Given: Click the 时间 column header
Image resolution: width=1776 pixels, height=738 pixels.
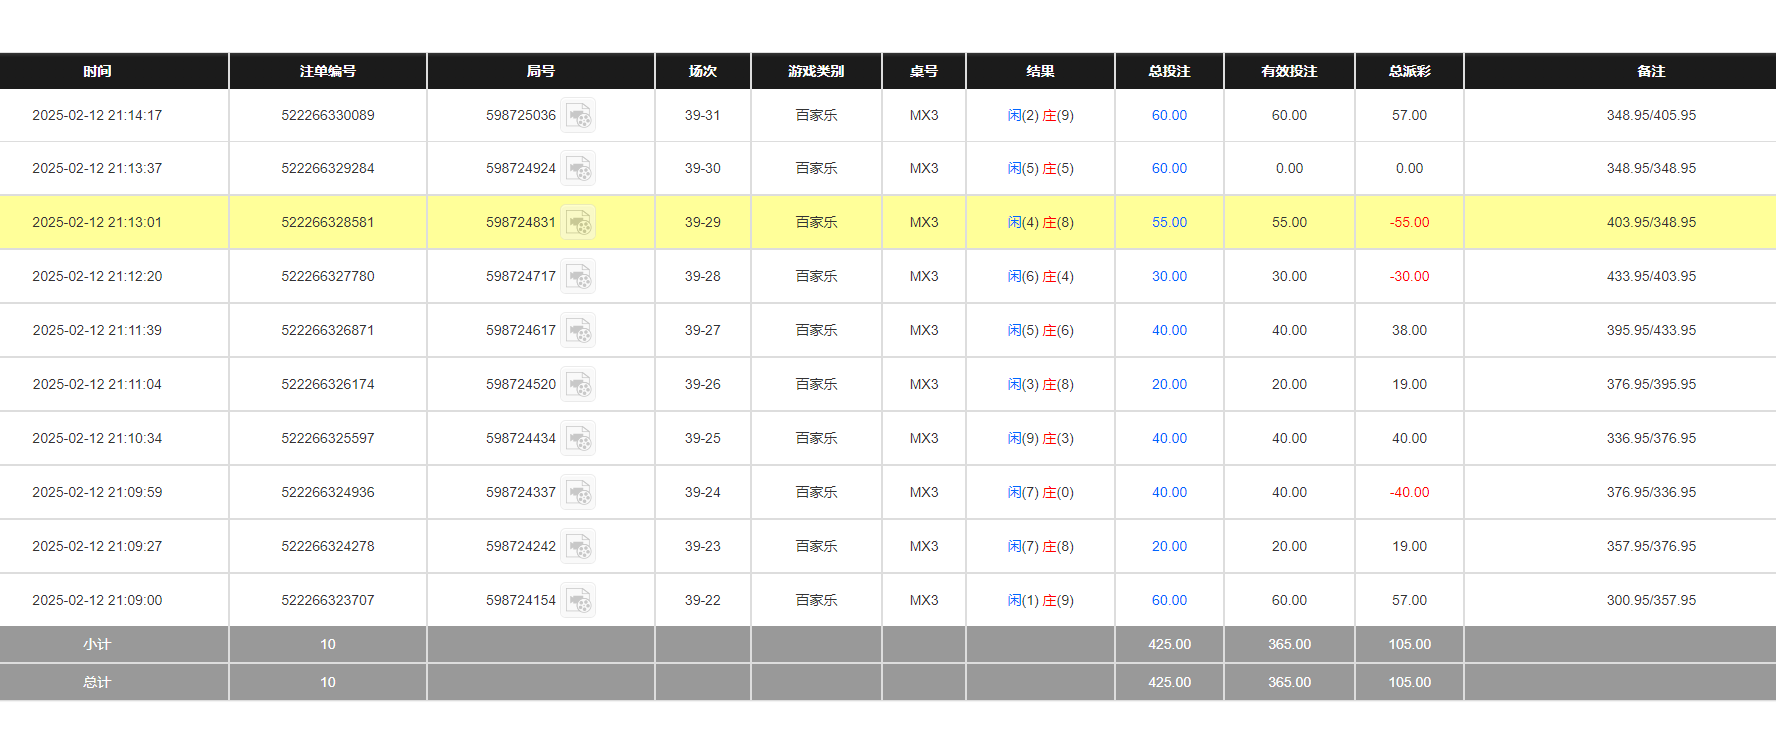Looking at the screenshot, I should pos(97,72).
